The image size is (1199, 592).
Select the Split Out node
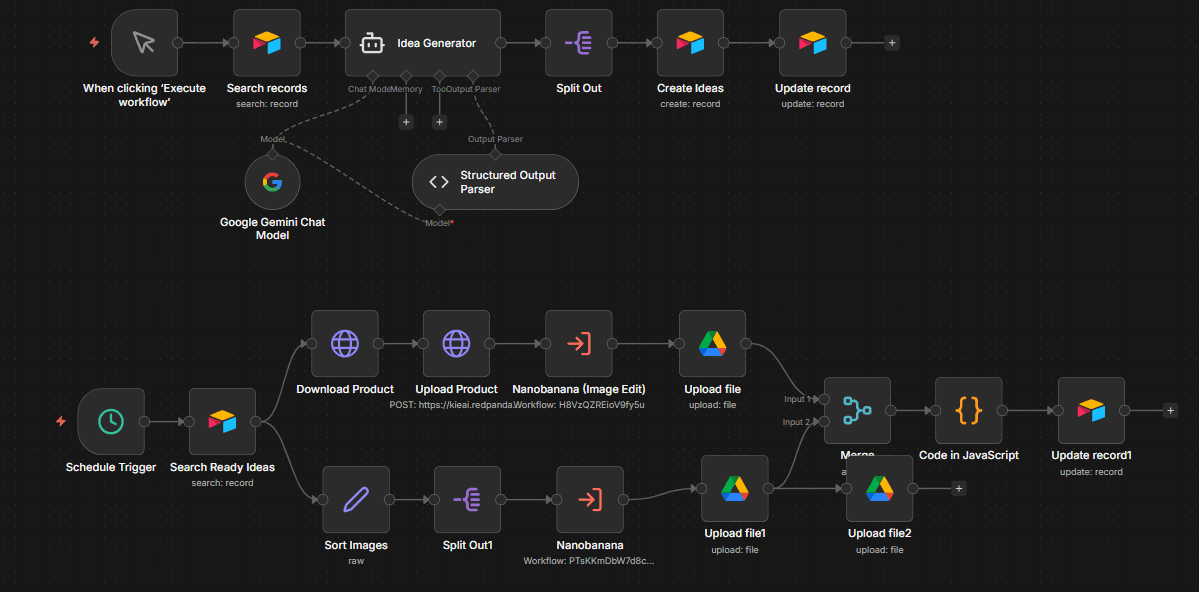point(578,43)
